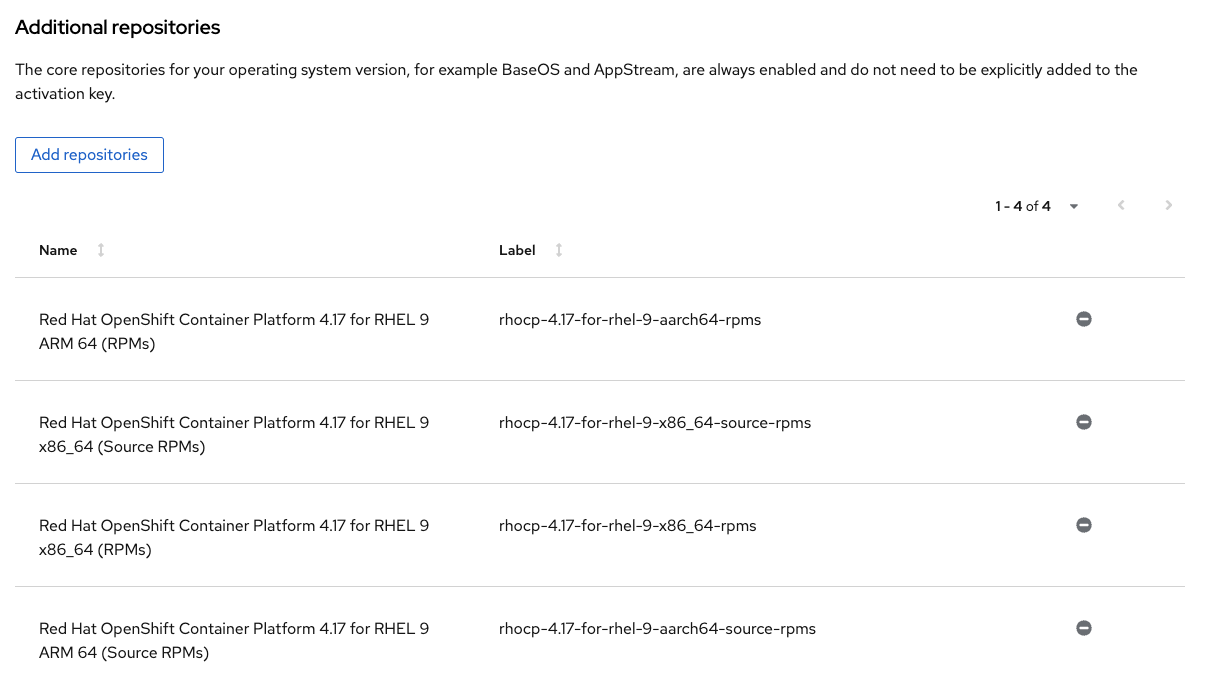
Task: Select the Name column header
Action: click(57, 250)
